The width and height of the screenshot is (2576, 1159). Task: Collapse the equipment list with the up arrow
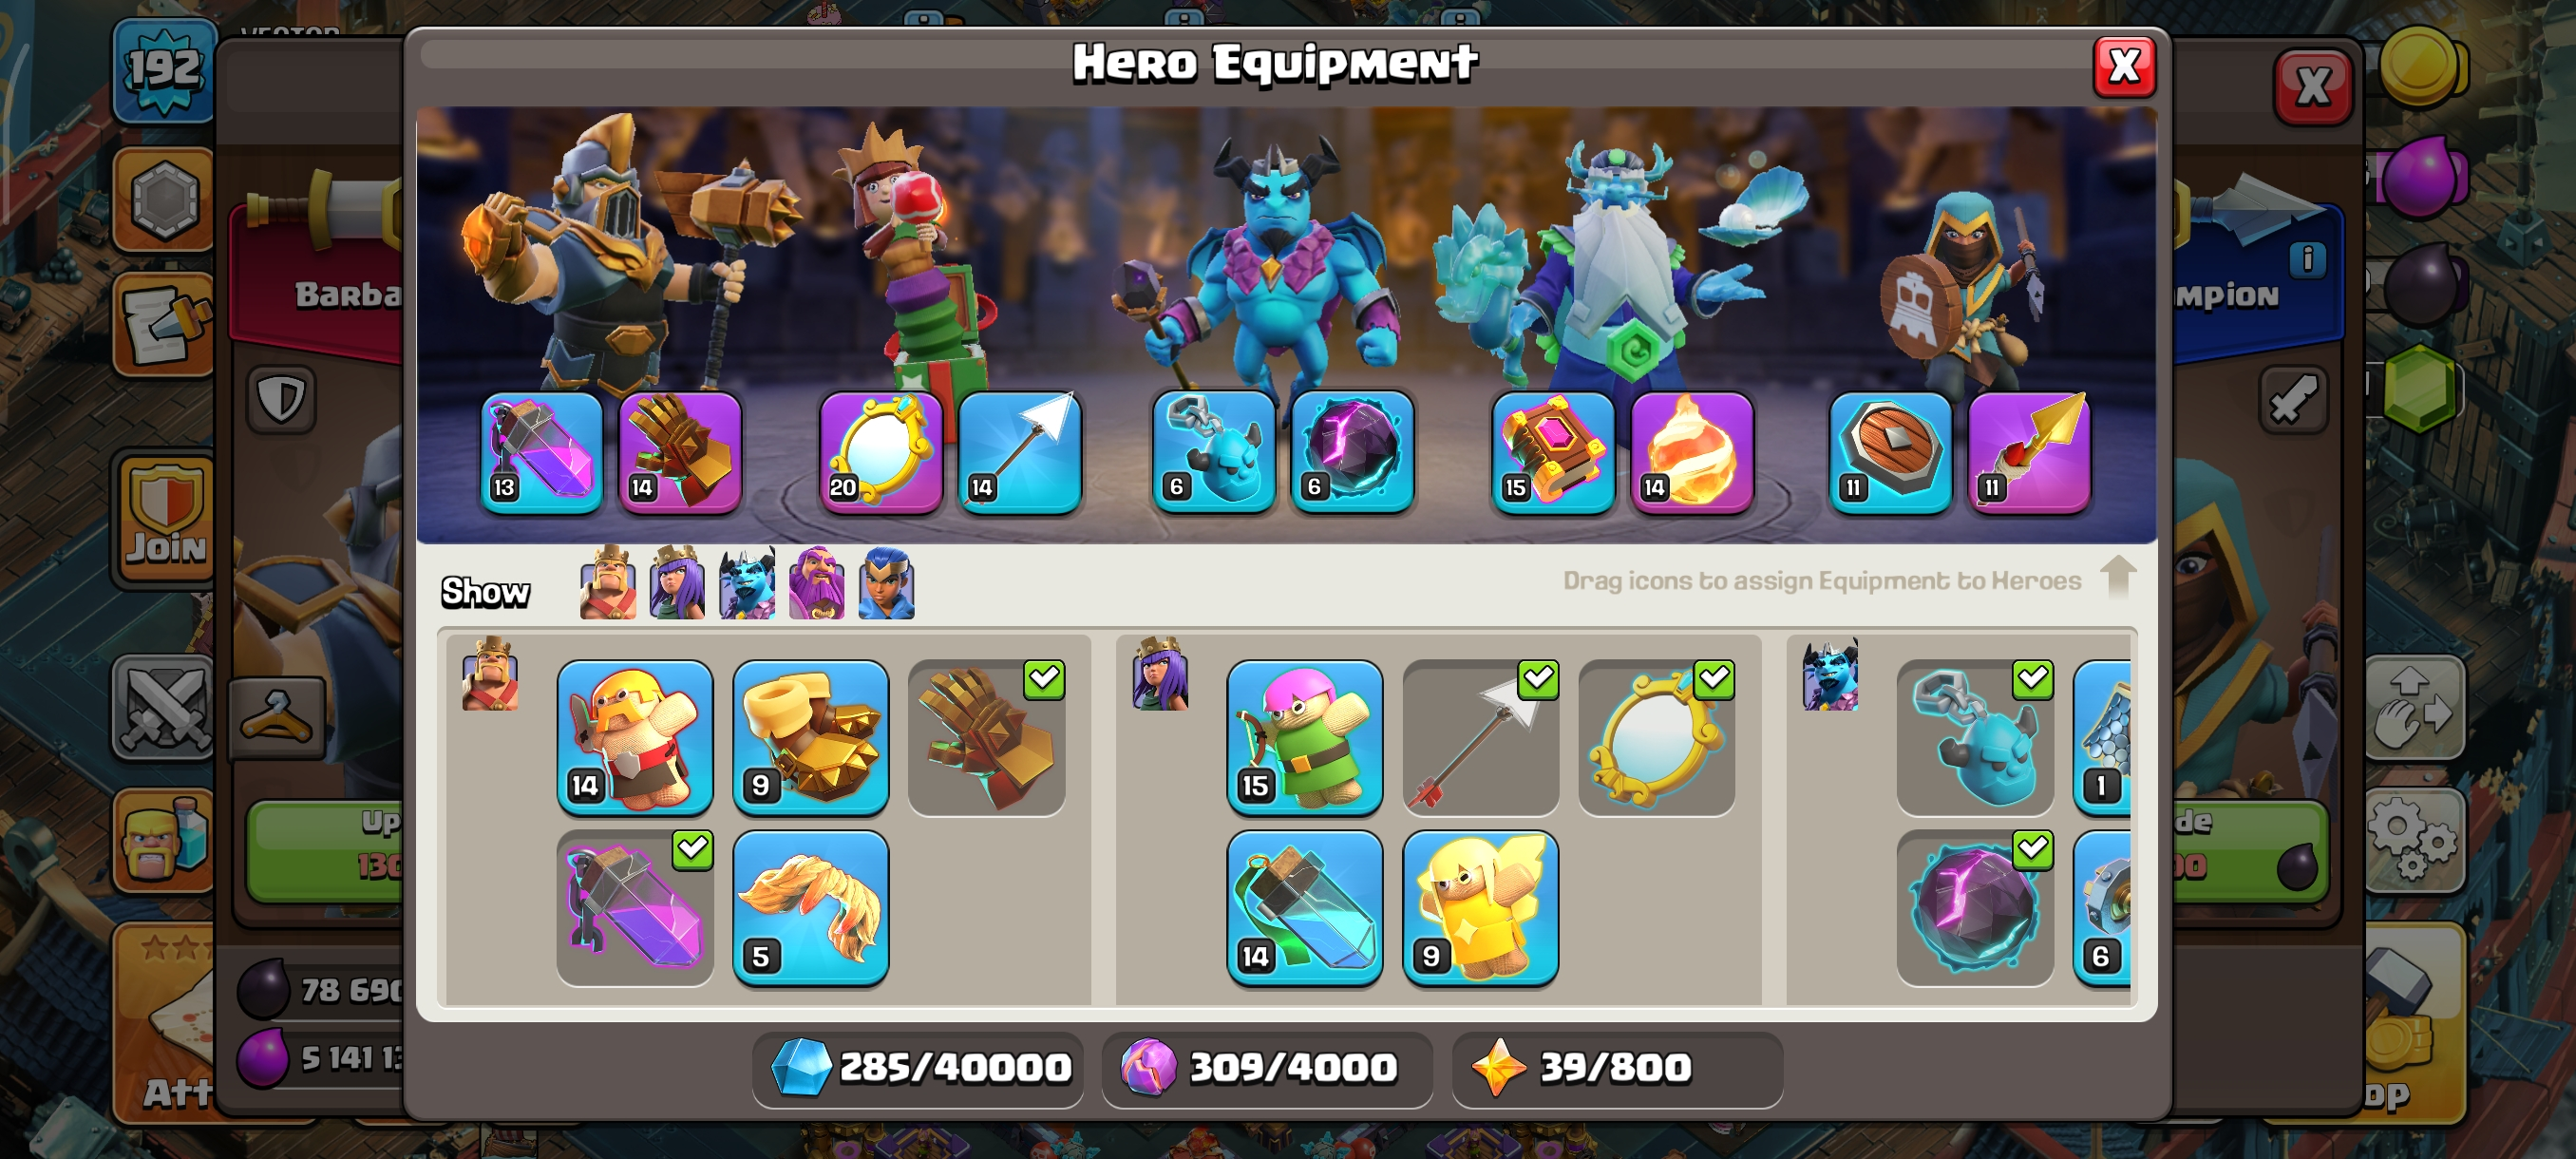coord(2118,577)
